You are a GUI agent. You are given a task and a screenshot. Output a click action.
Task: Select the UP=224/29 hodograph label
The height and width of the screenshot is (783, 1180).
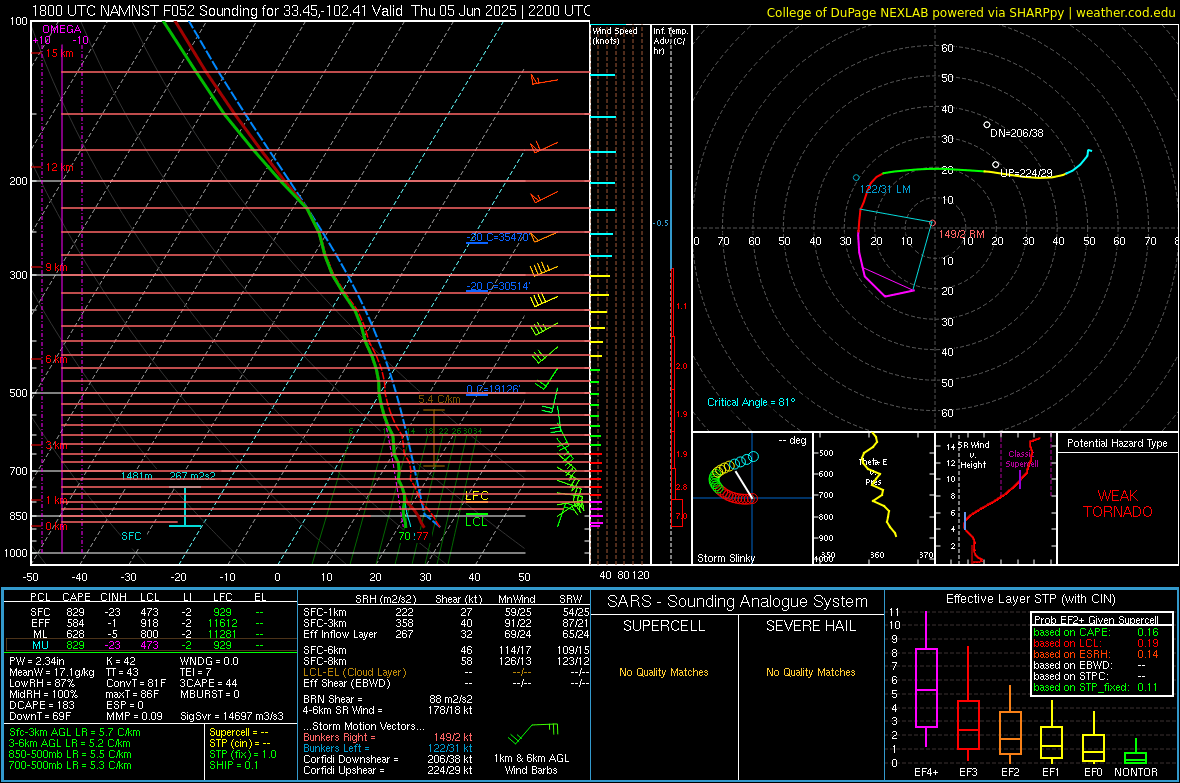pyautogui.click(x=1026, y=173)
